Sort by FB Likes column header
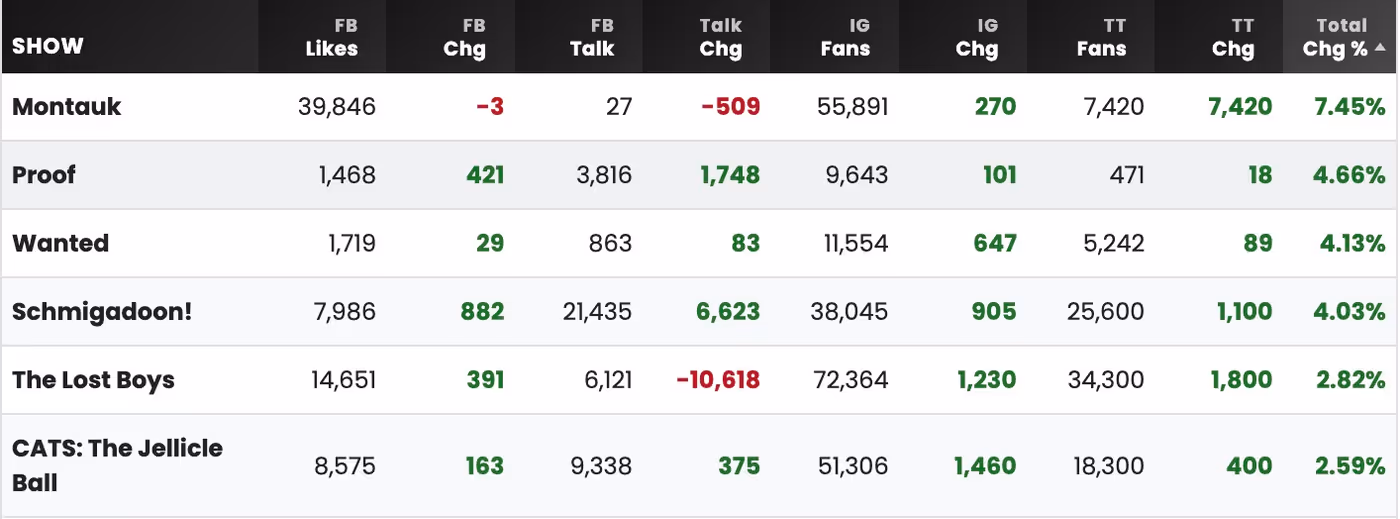1400x519 pixels. tap(332, 37)
